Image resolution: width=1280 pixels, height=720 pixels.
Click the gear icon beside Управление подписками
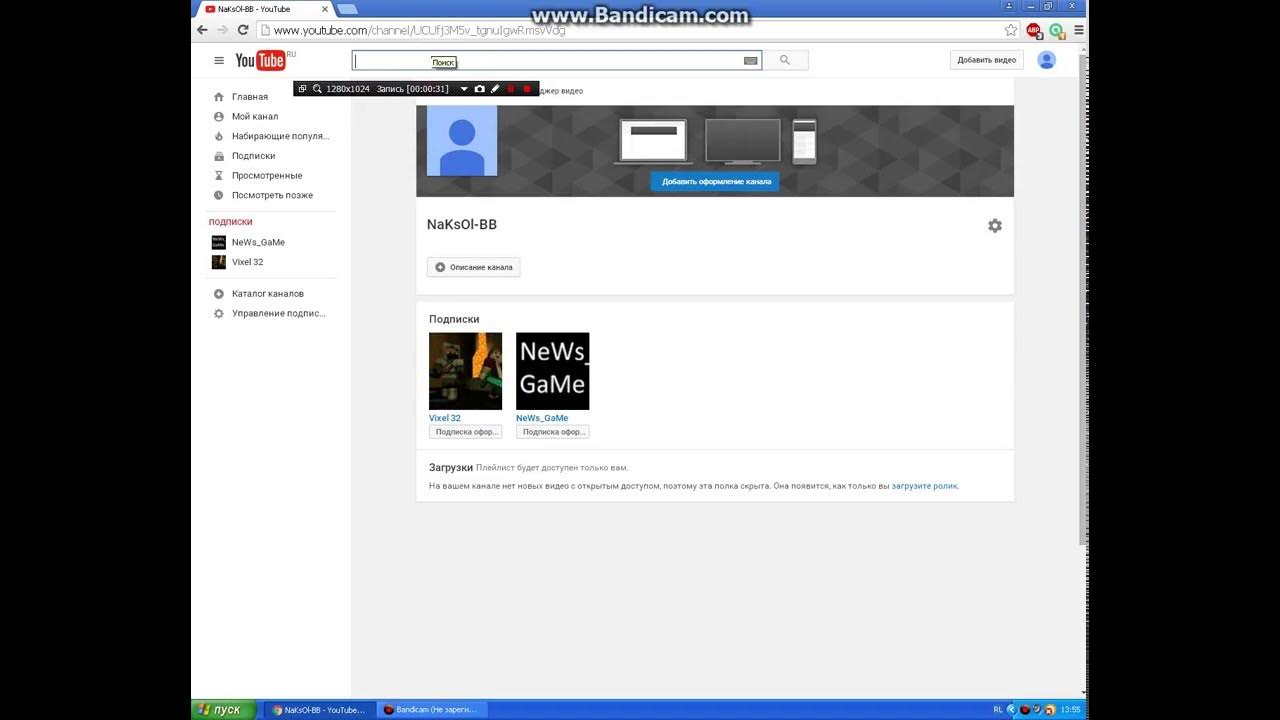coord(219,313)
